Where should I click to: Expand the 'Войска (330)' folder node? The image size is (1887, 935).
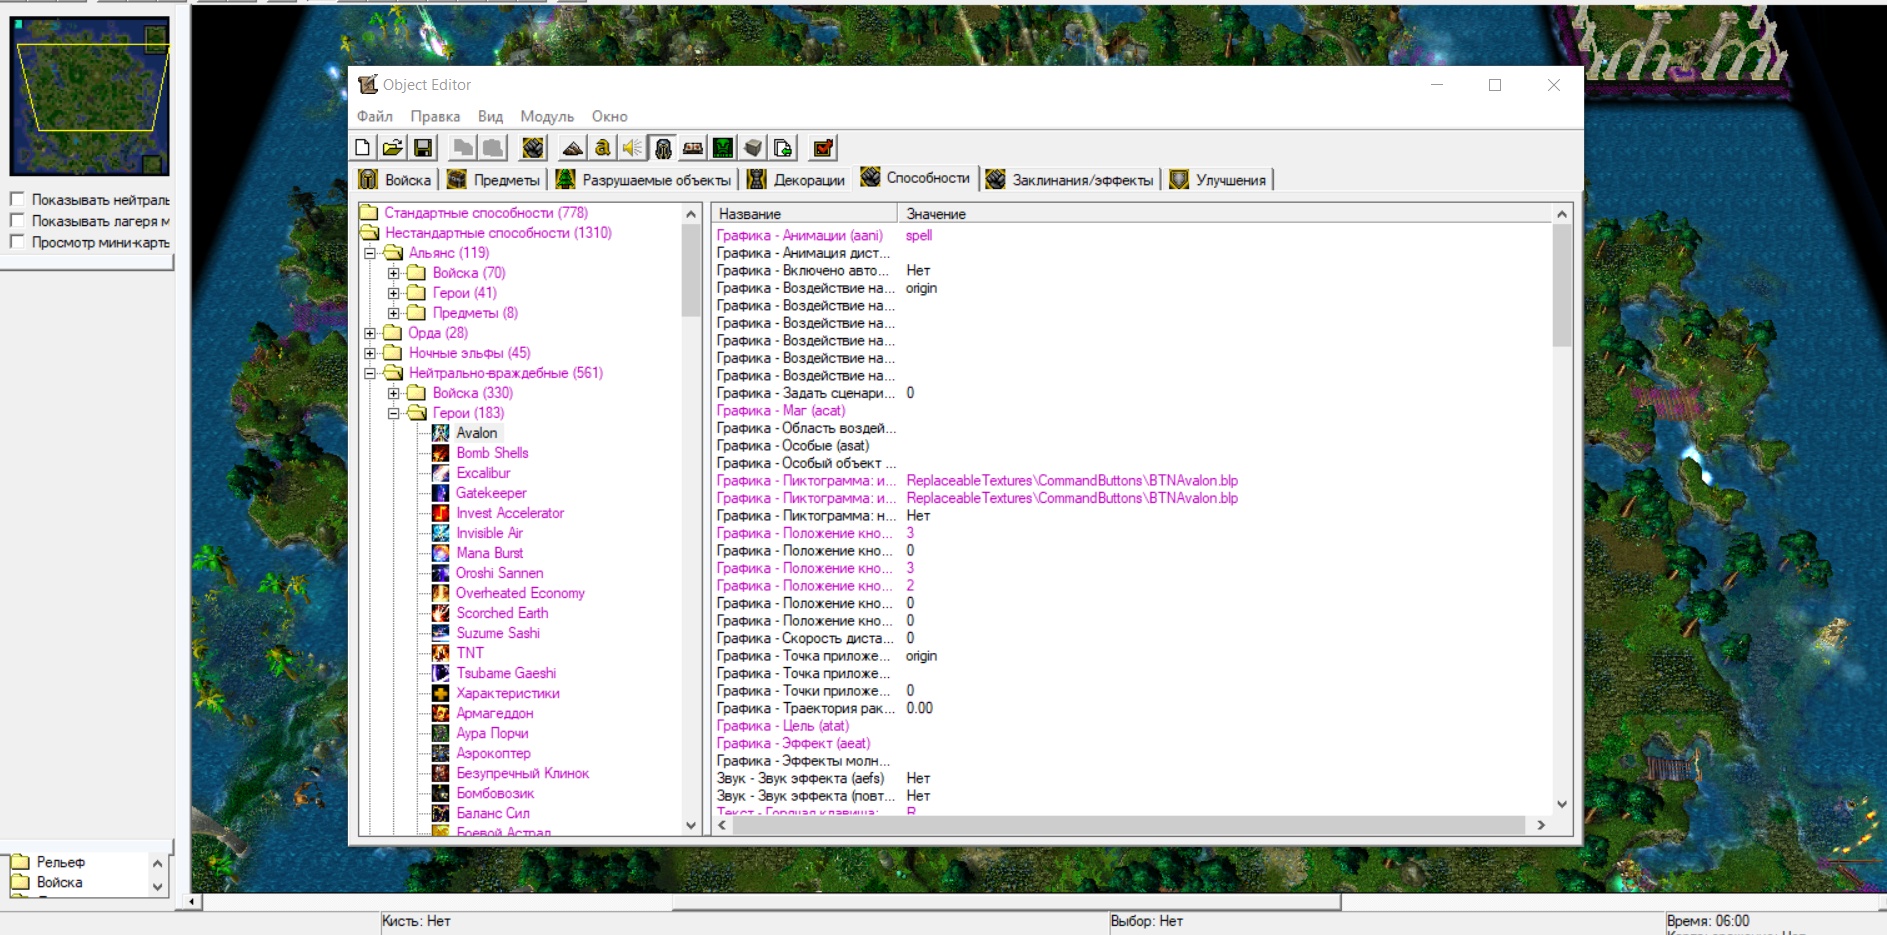click(394, 393)
